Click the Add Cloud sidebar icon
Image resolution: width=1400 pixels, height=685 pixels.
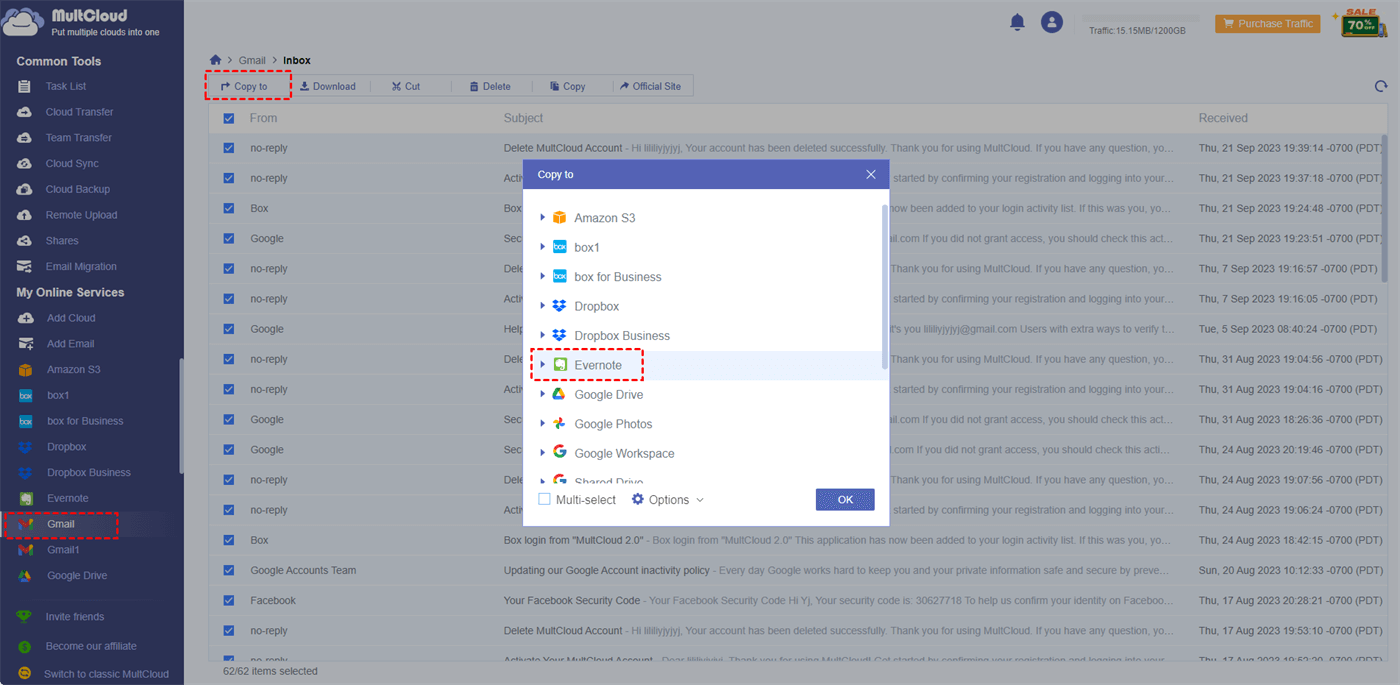pos(26,318)
